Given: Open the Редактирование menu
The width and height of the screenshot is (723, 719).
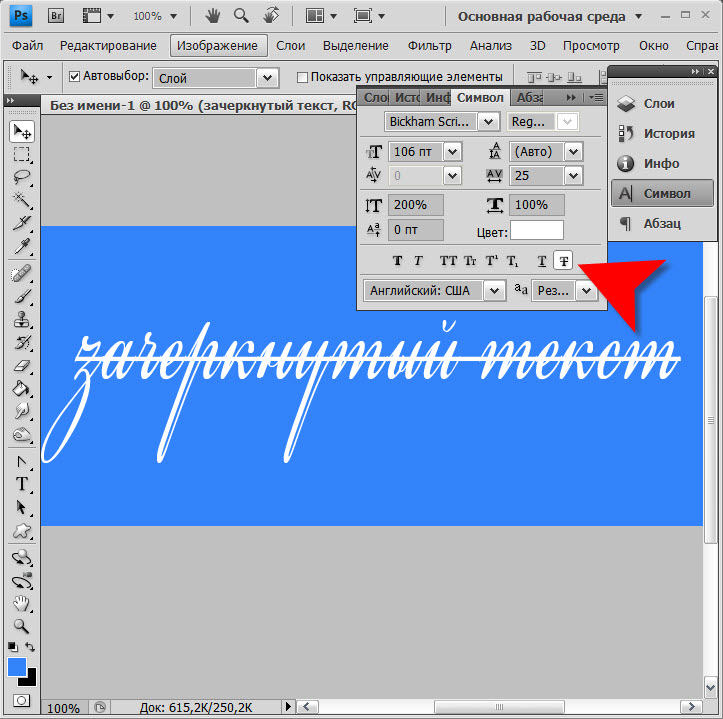Looking at the screenshot, I should click(x=108, y=46).
